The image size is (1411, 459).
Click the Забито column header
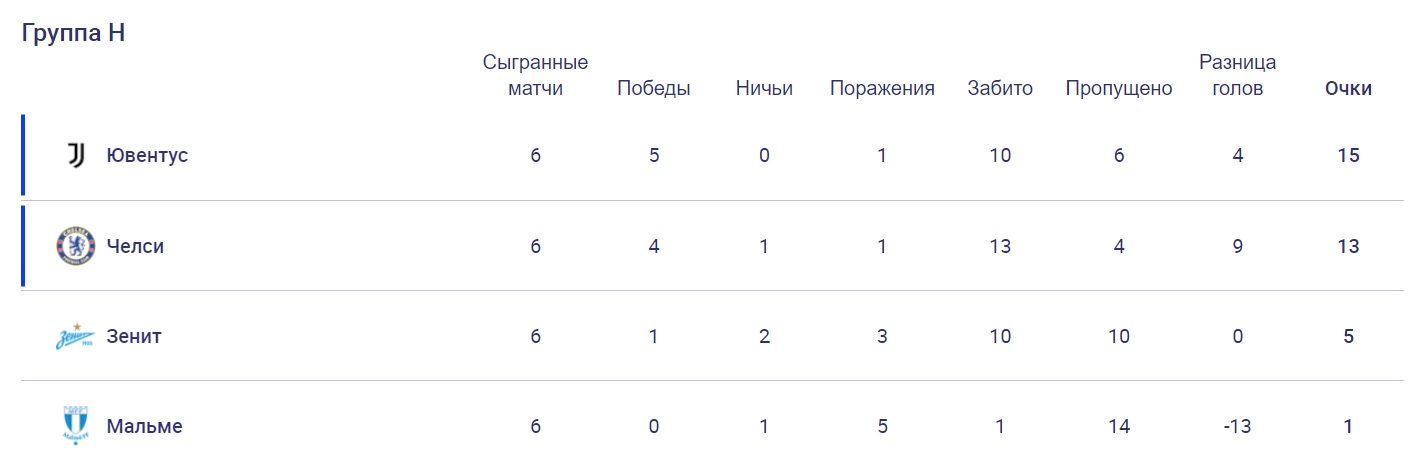1000,89
